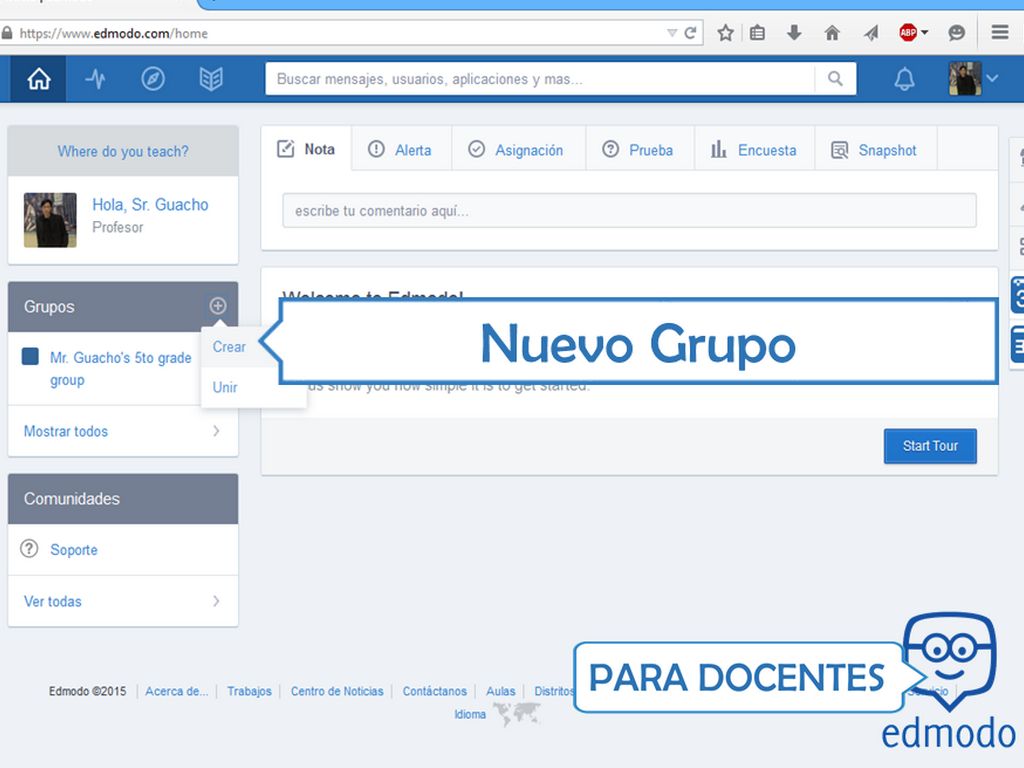
Task: Click the search magnifier icon
Action: pyautogui.click(x=835, y=79)
